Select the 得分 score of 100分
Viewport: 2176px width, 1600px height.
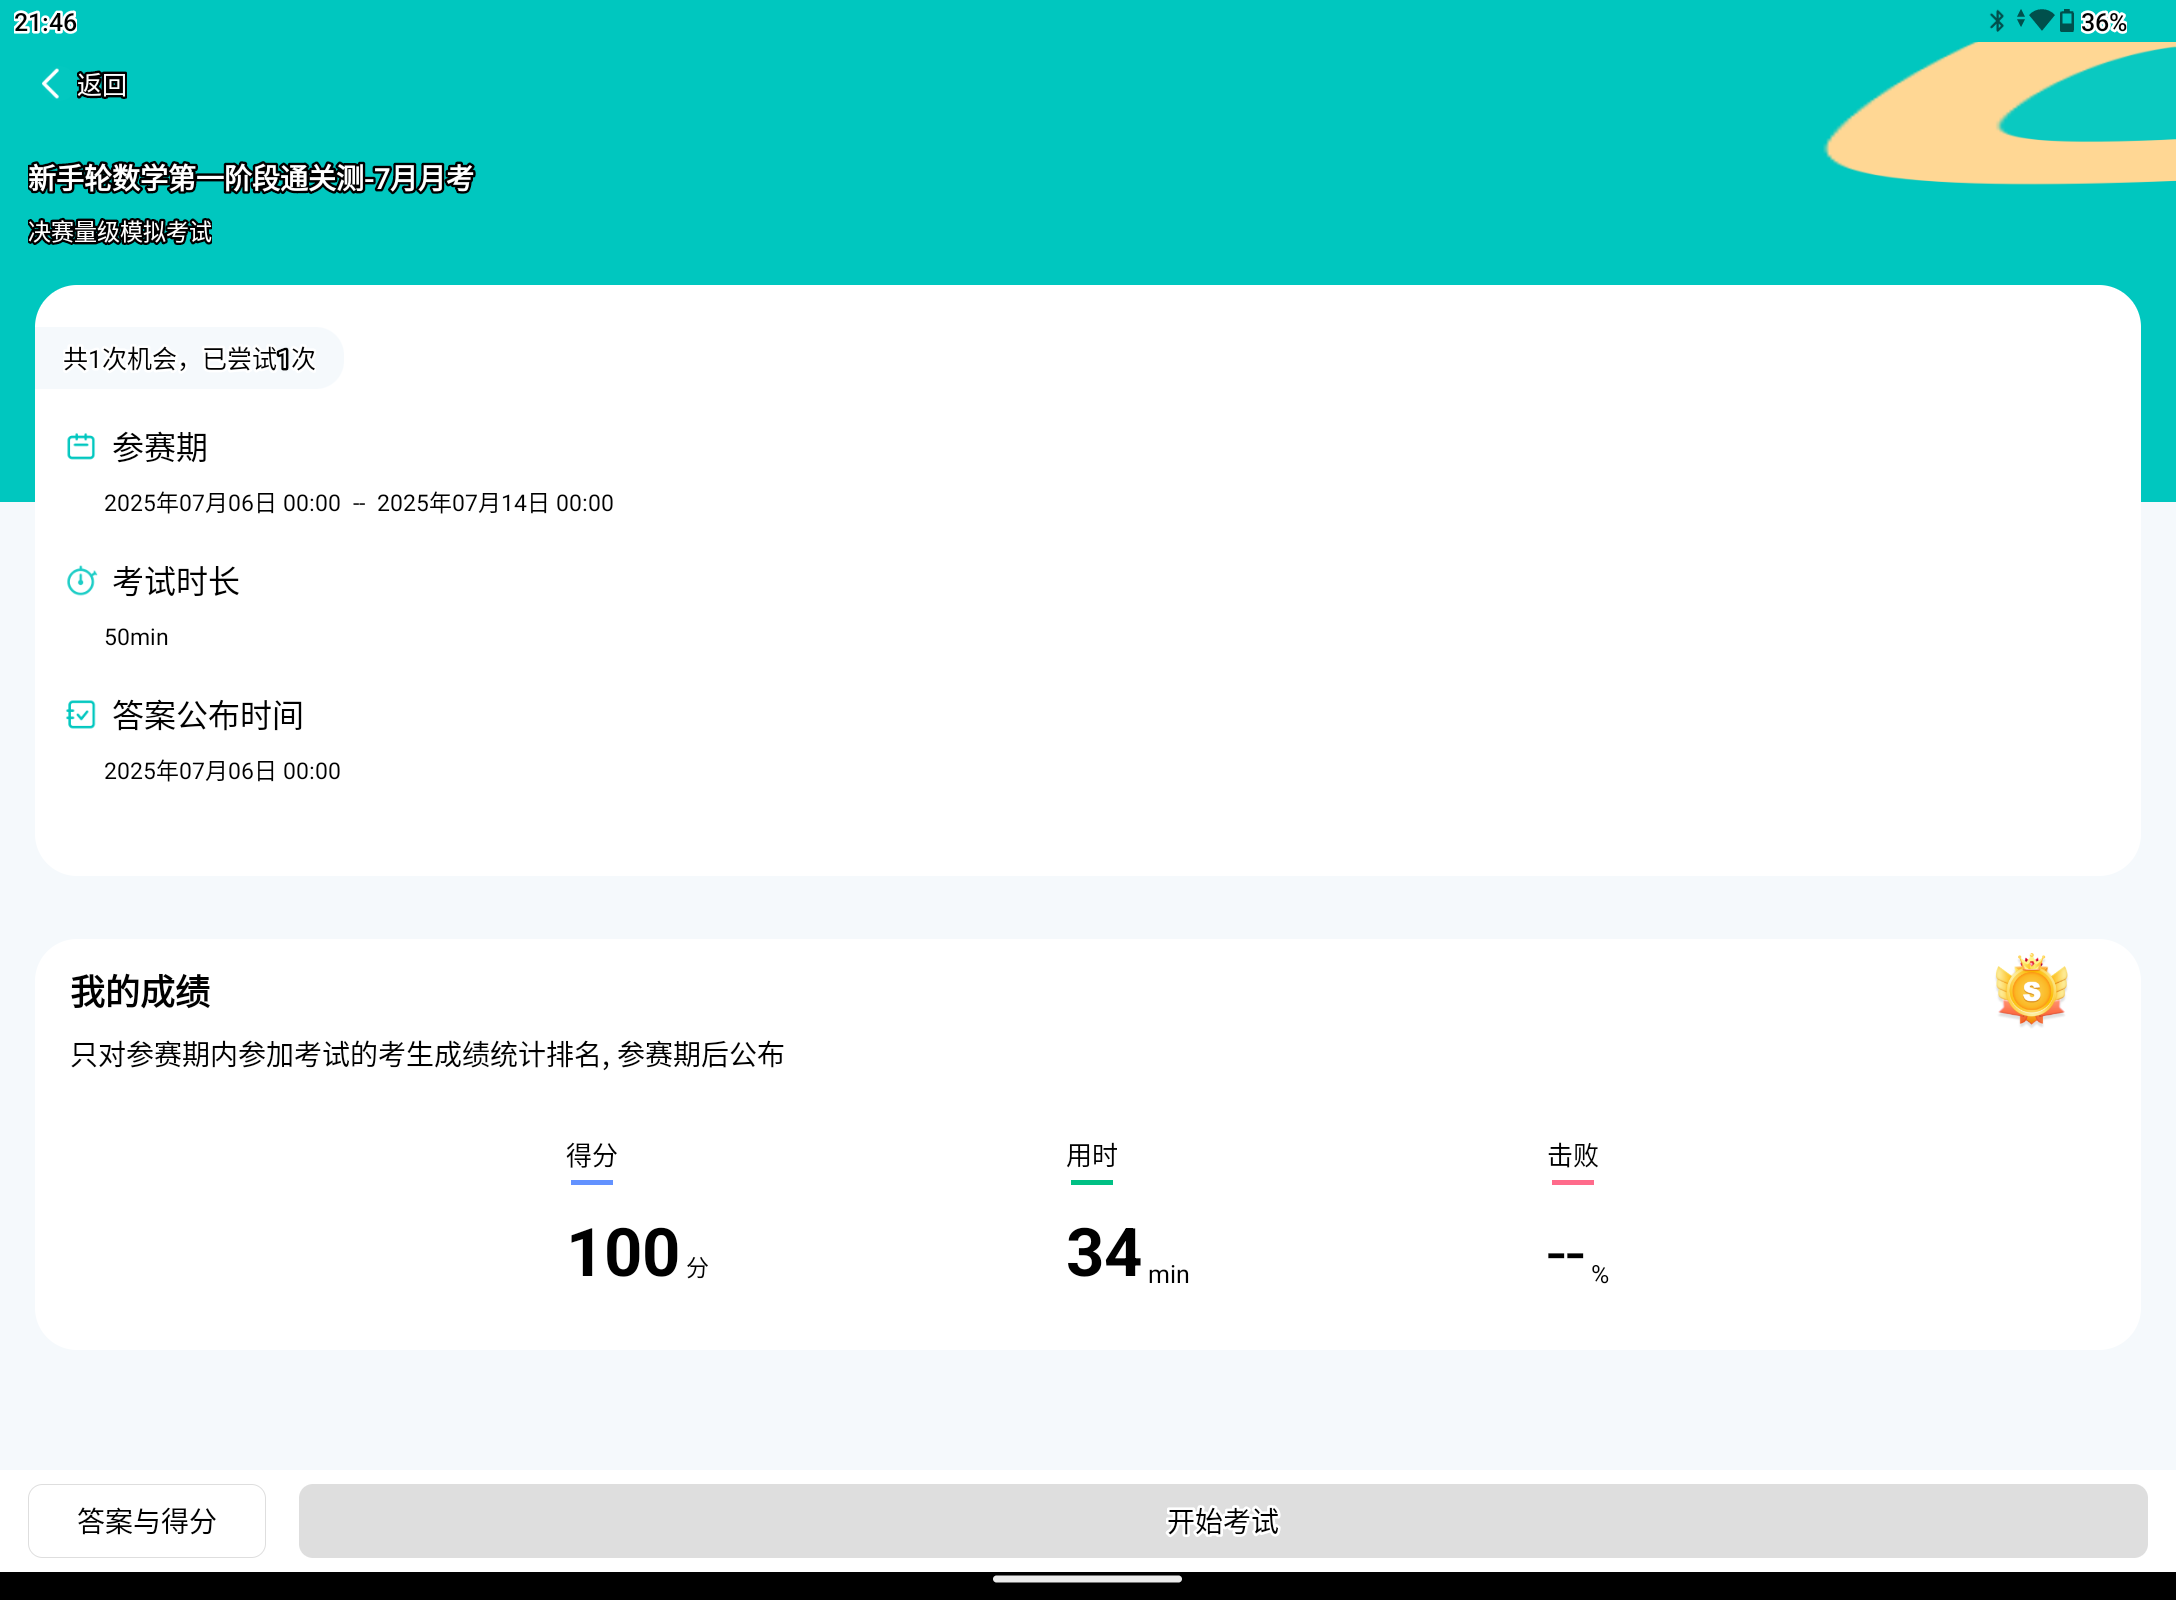(x=628, y=1252)
